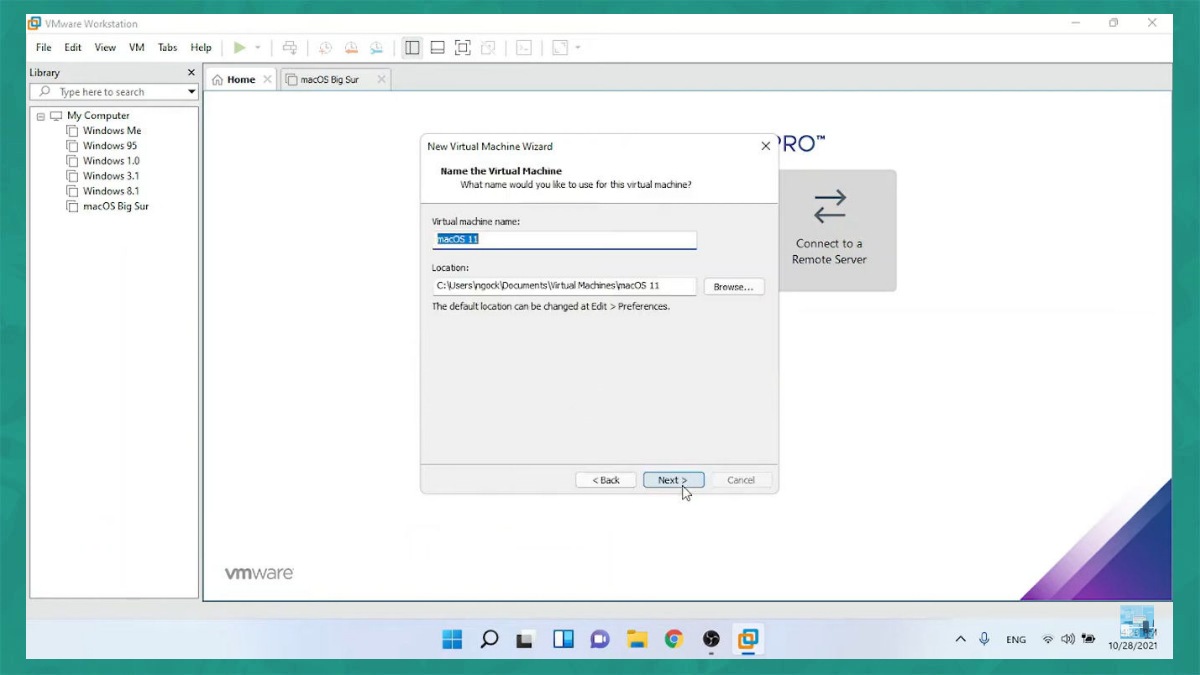Image resolution: width=1200 pixels, height=675 pixels.
Task: Click the Task View taskbar icon
Action: pyautogui.click(x=526, y=639)
